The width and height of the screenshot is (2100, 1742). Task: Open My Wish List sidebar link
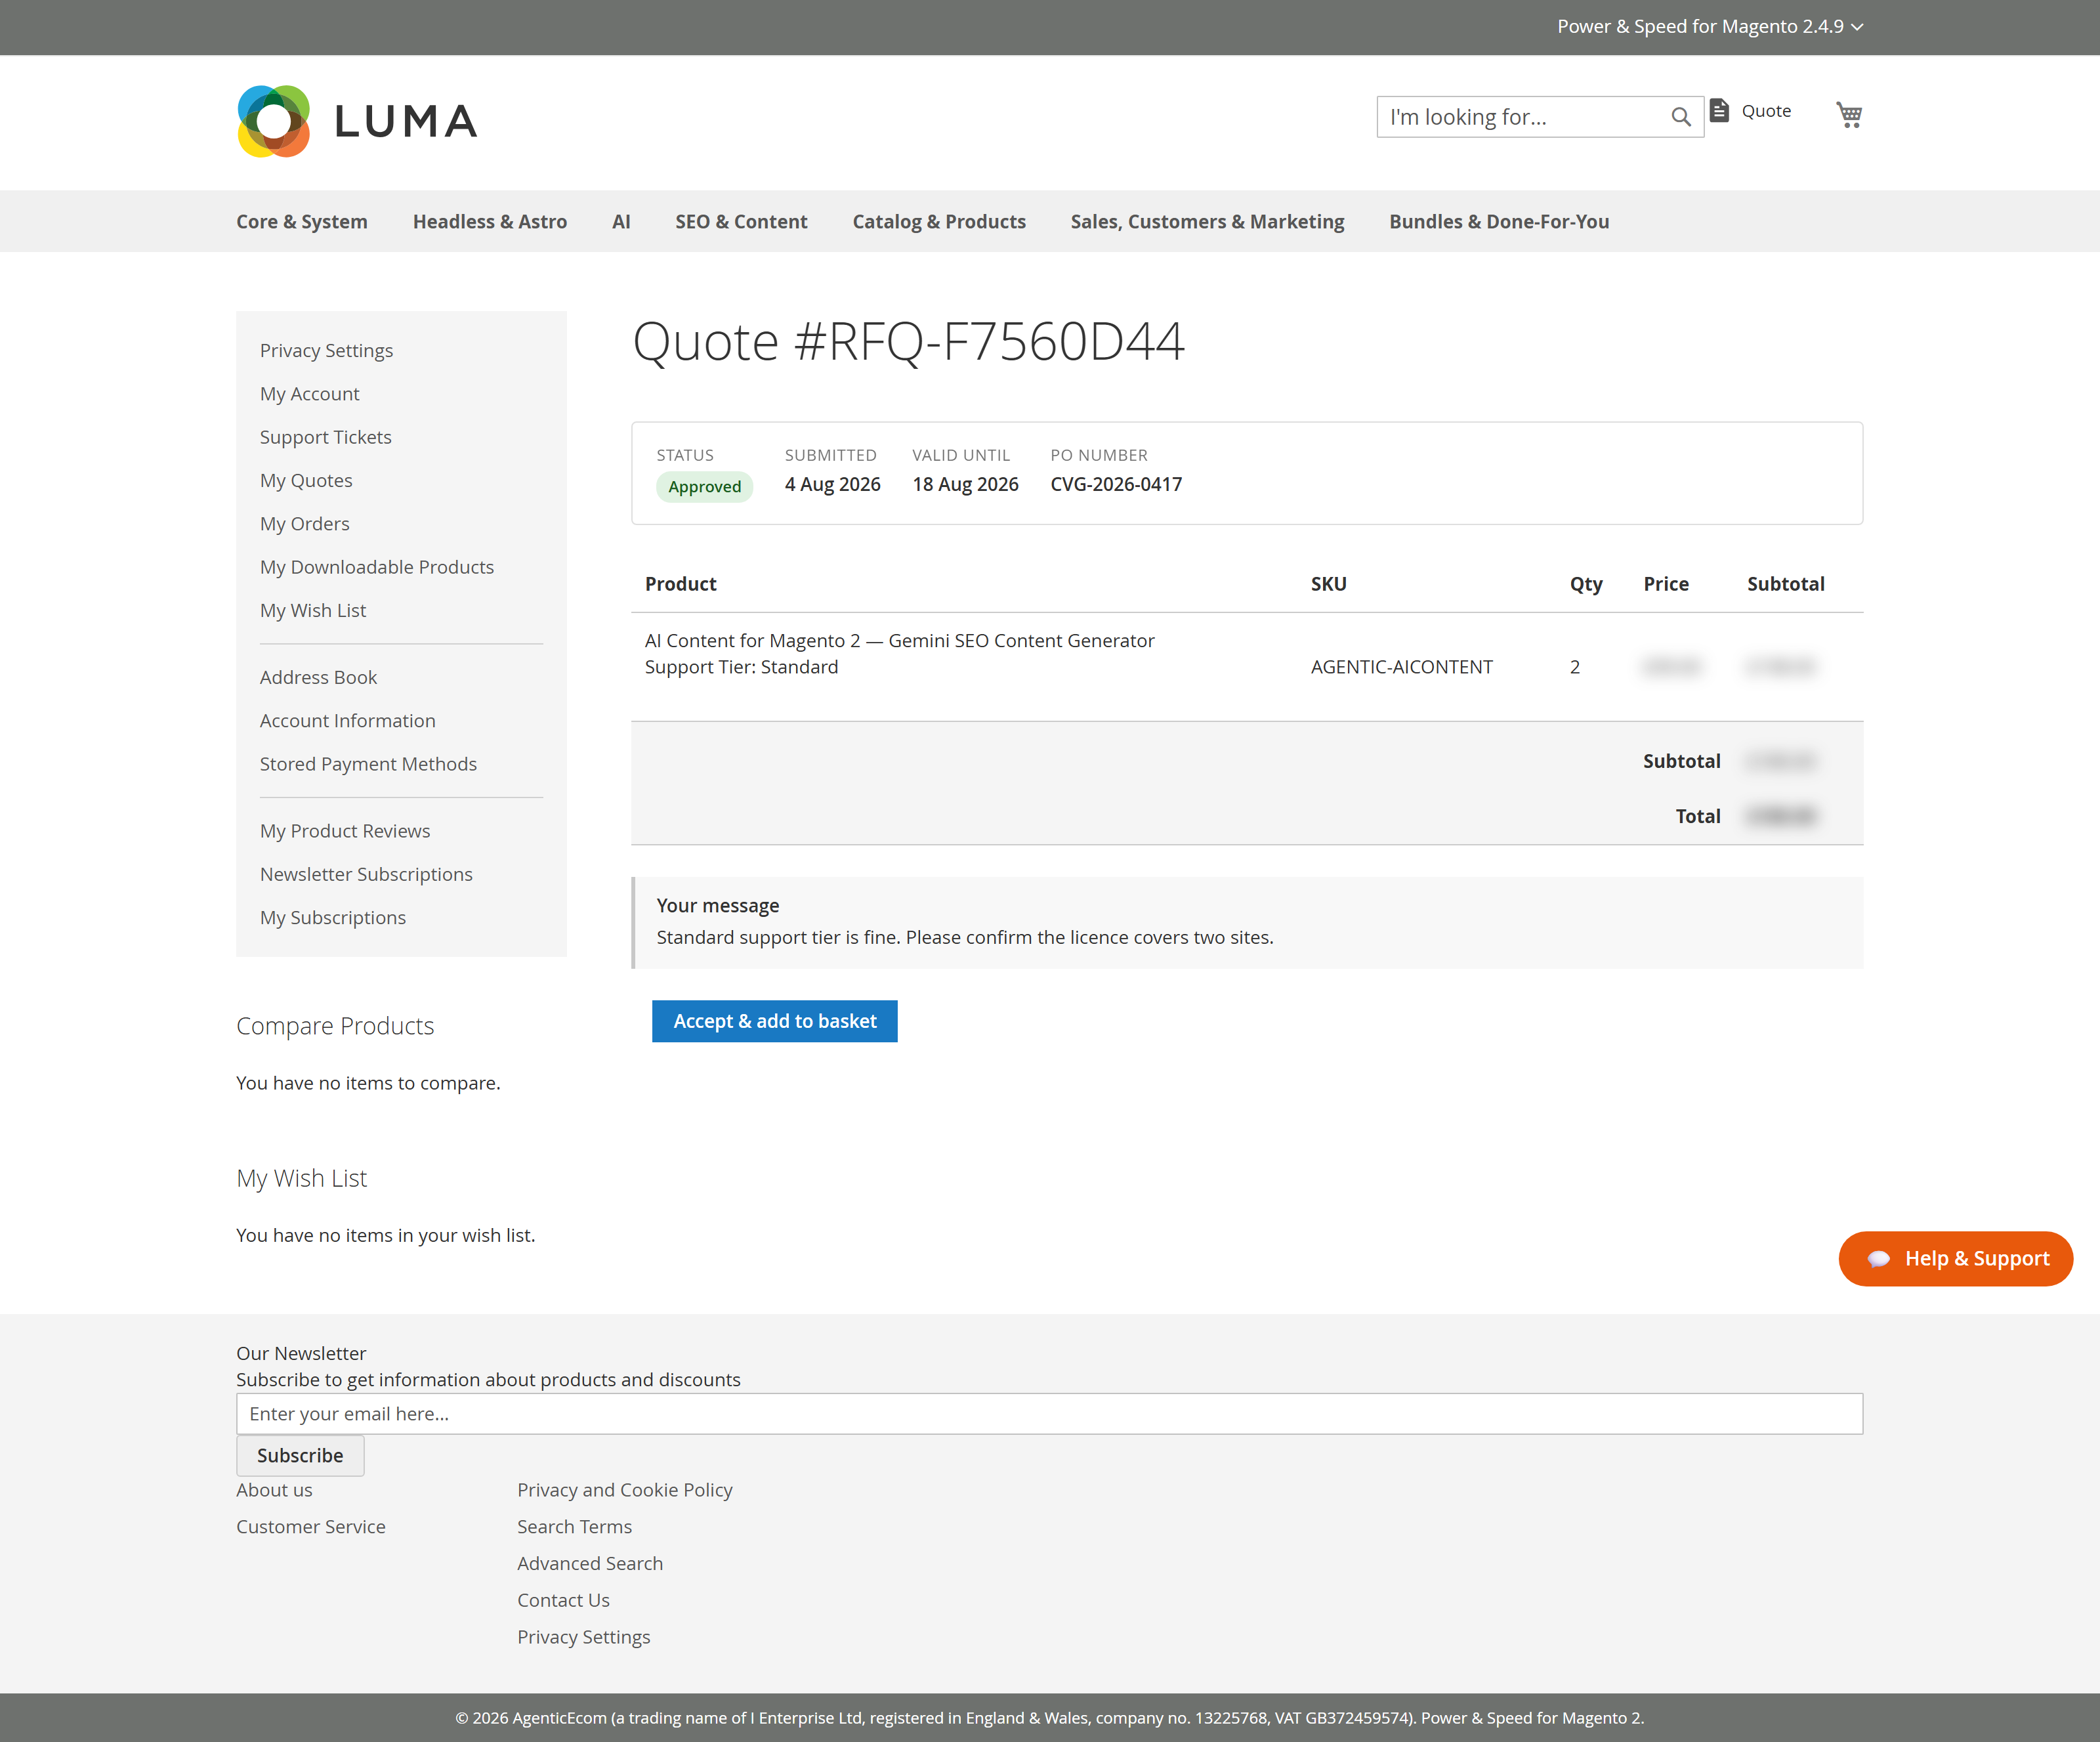[x=313, y=610]
